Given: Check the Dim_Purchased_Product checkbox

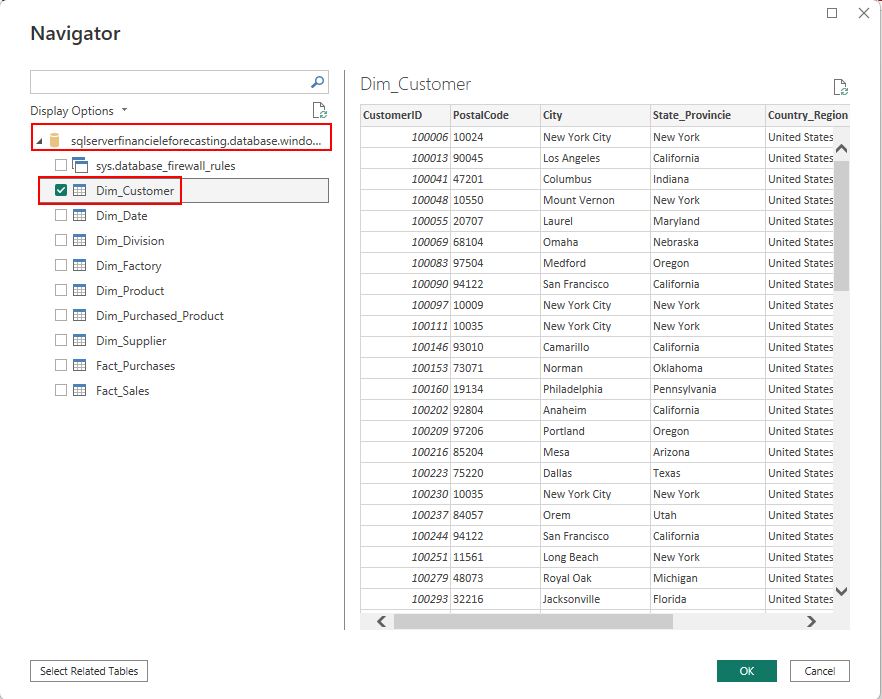Looking at the screenshot, I should [x=61, y=315].
